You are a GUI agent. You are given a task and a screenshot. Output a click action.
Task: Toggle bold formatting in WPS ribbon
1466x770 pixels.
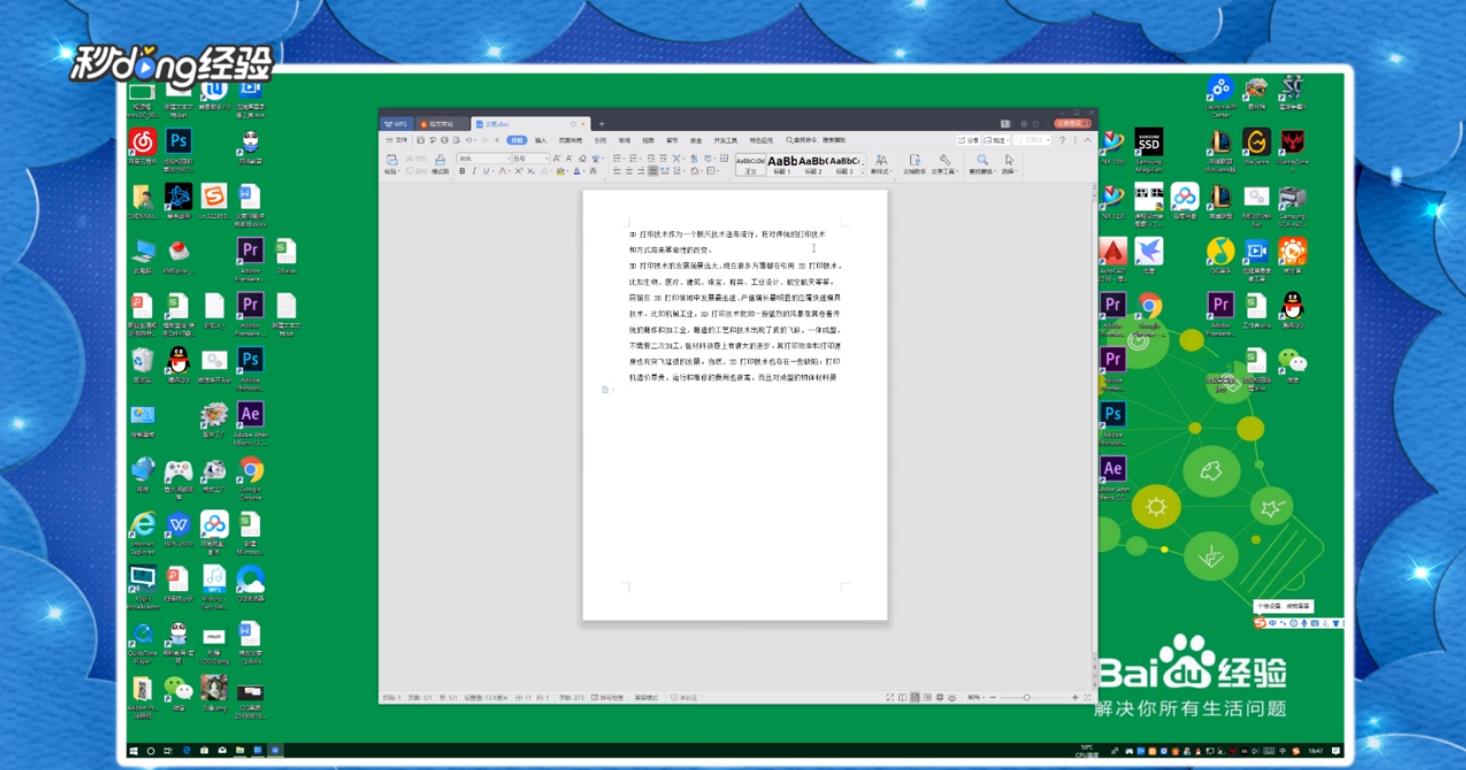(462, 171)
